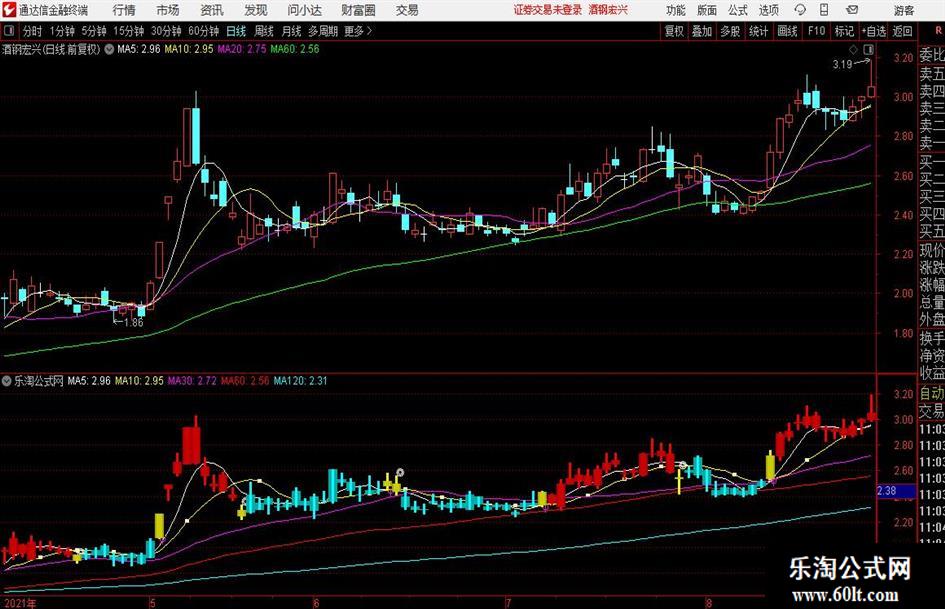Open the mail envelope icon

(x=852, y=10)
